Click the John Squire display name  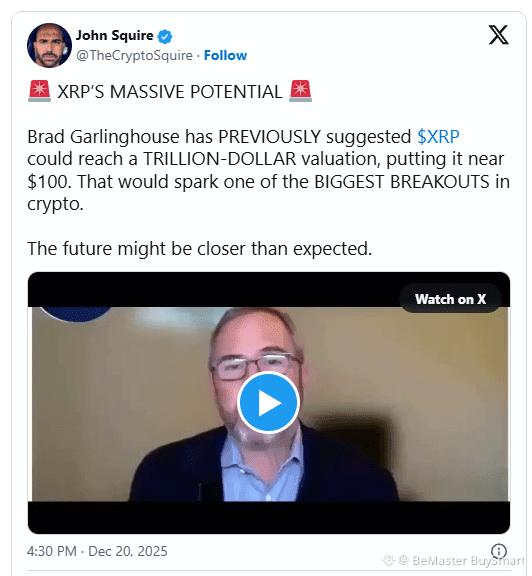coord(114,35)
